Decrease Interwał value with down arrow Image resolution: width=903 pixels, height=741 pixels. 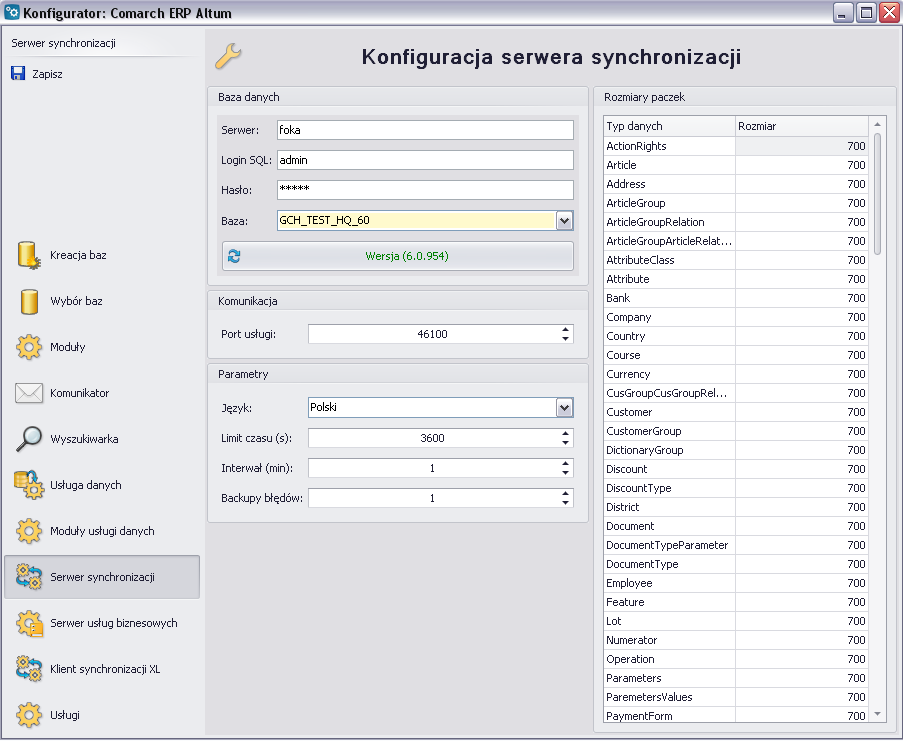click(566, 473)
